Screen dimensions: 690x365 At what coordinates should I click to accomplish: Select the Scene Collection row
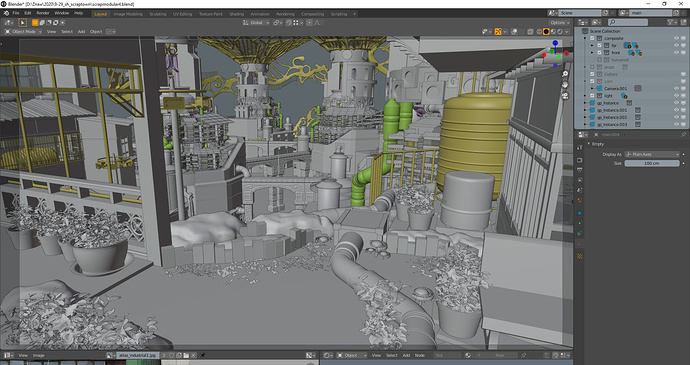tap(605, 31)
